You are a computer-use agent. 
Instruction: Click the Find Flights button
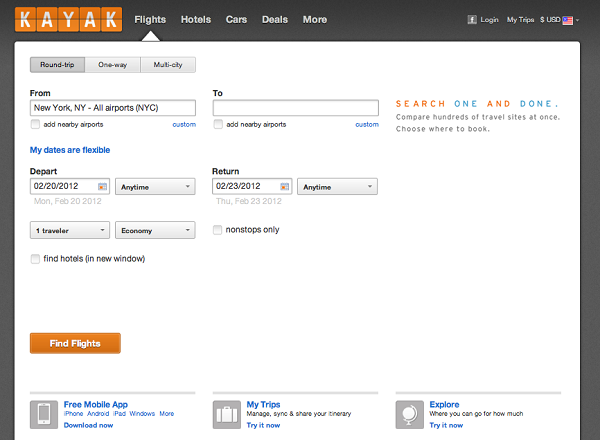(x=75, y=343)
